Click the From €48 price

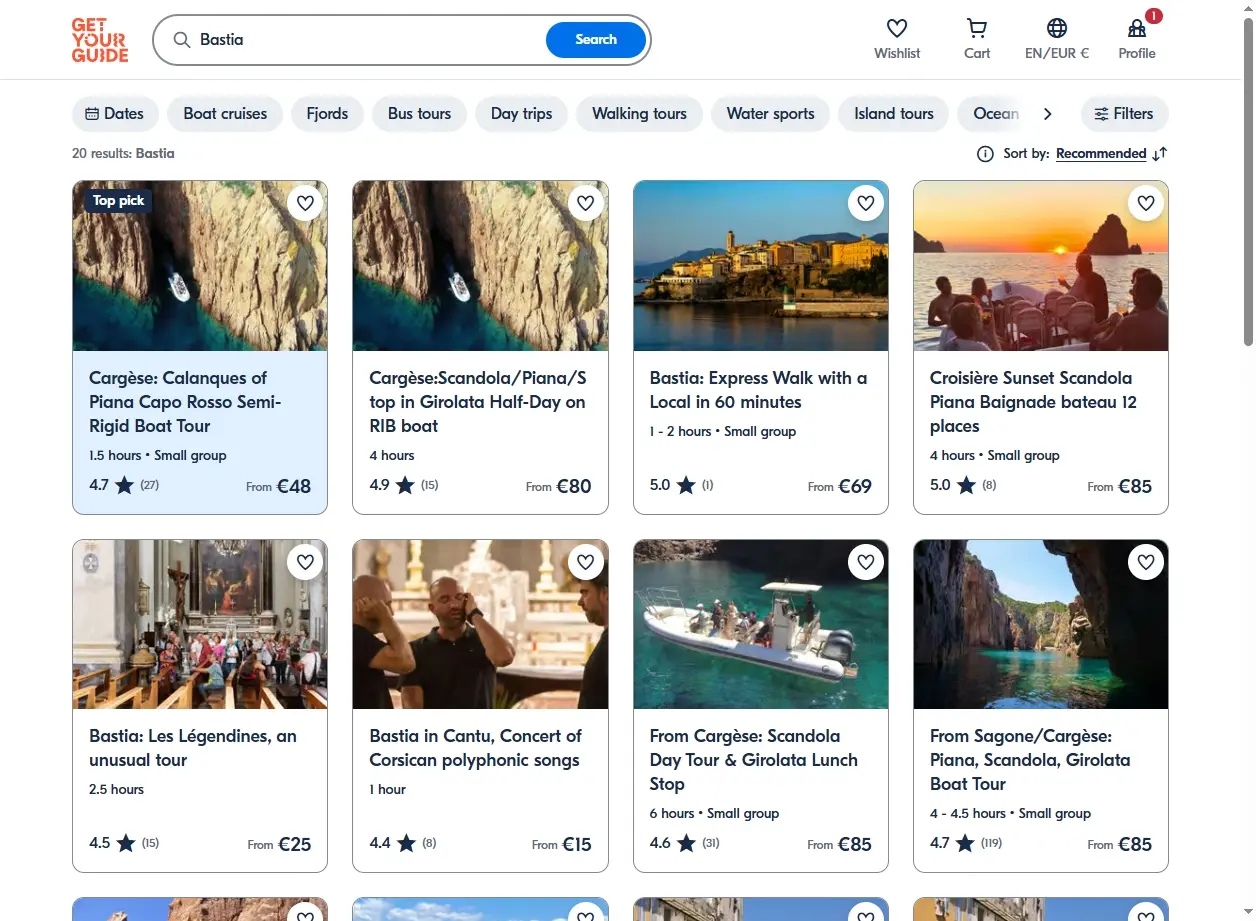click(279, 487)
